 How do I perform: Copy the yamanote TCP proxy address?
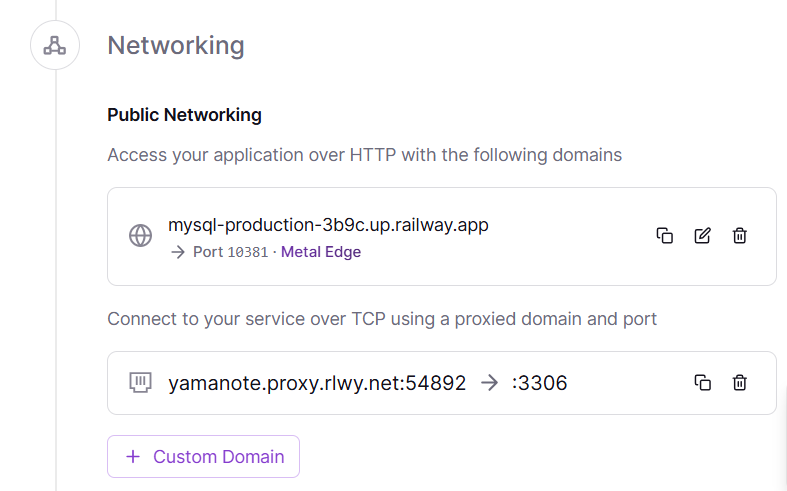tap(702, 382)
